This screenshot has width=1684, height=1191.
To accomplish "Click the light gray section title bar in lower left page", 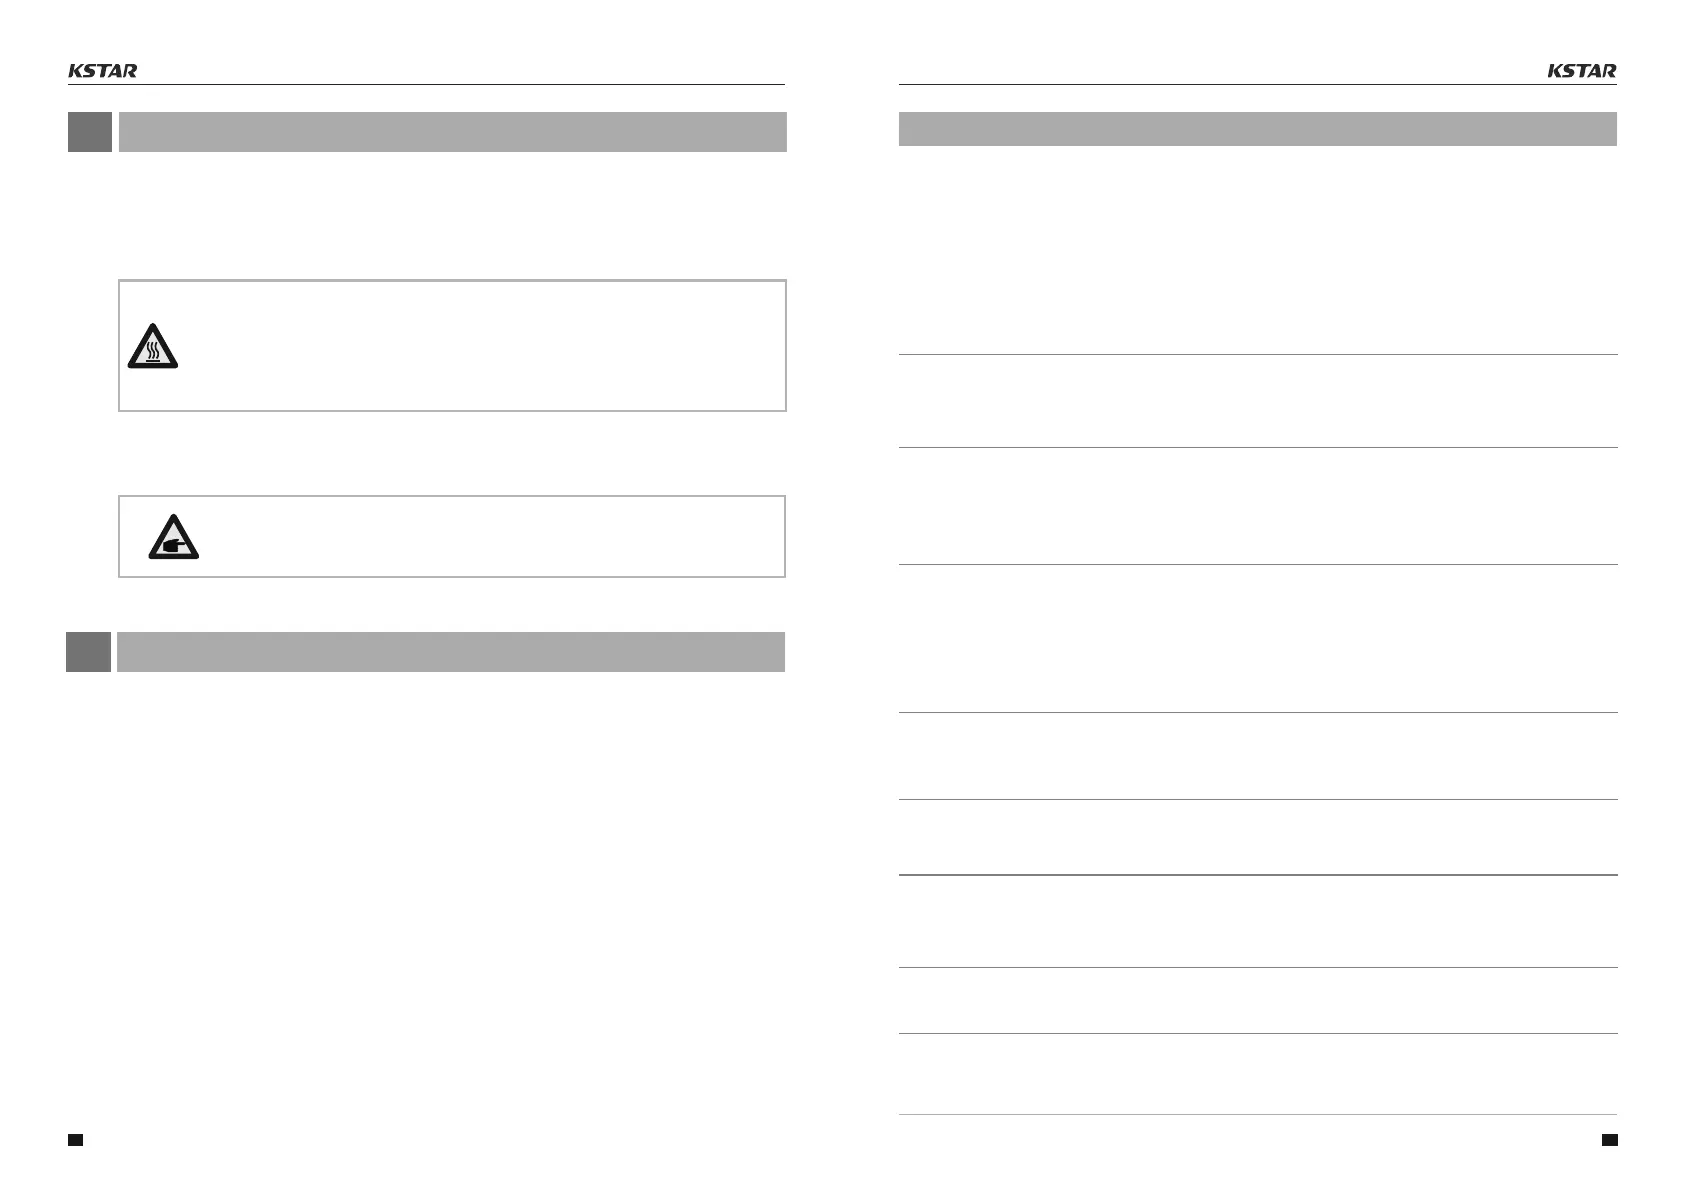I will [451, 652].
